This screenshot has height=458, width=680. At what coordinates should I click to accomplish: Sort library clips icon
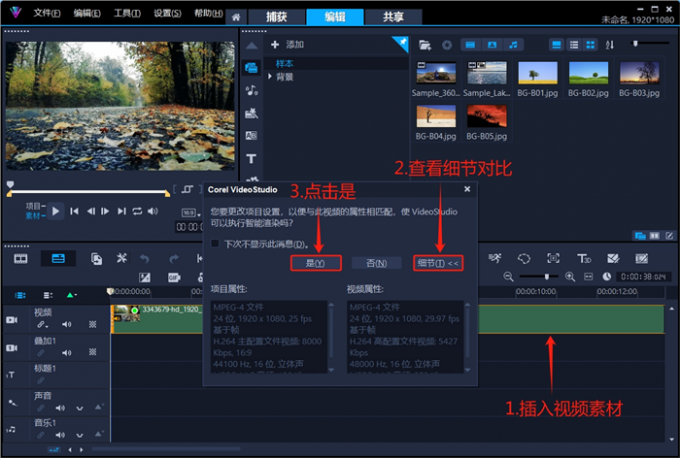click(610, 45)
